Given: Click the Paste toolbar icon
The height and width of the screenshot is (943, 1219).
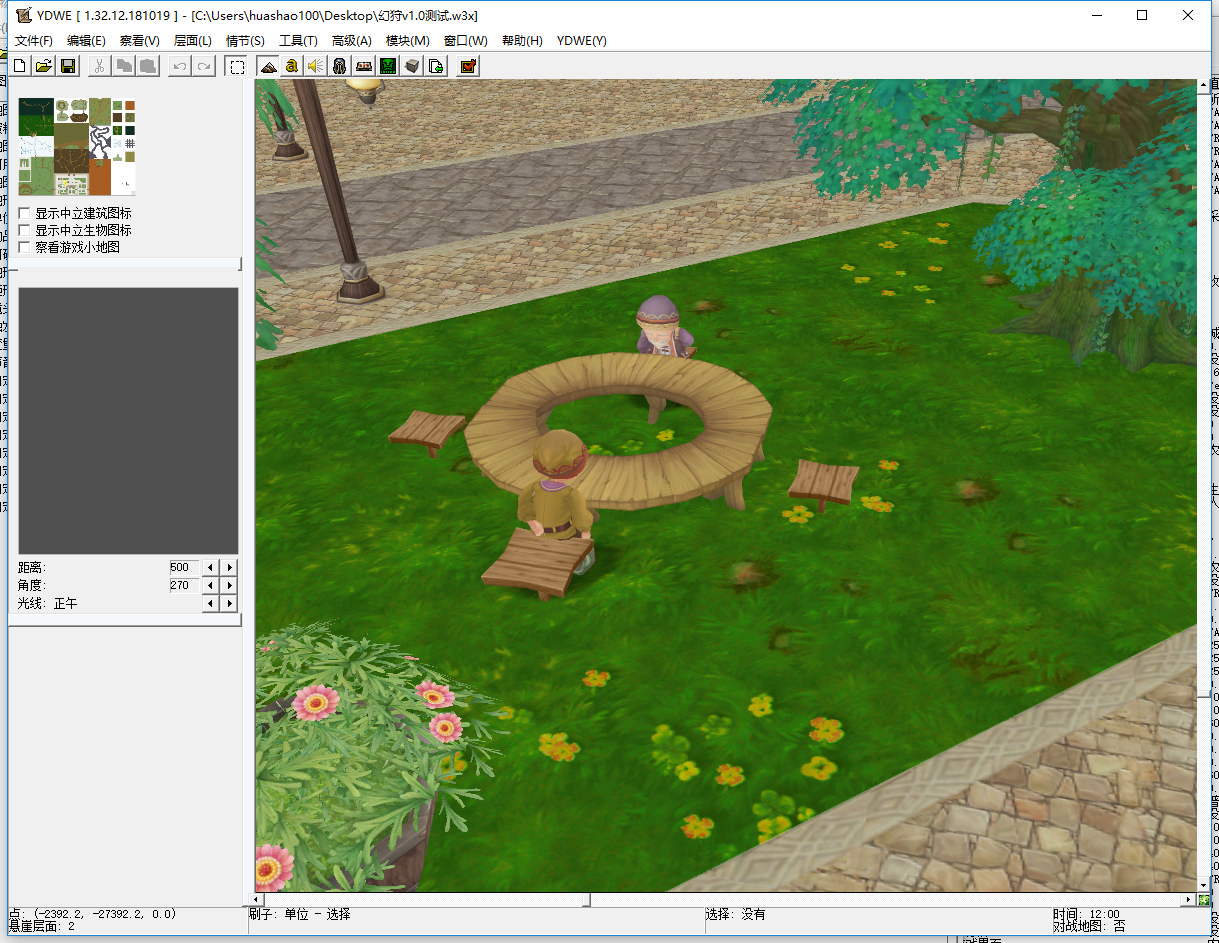Looking at the screenshot, I should tap(148, 66).
